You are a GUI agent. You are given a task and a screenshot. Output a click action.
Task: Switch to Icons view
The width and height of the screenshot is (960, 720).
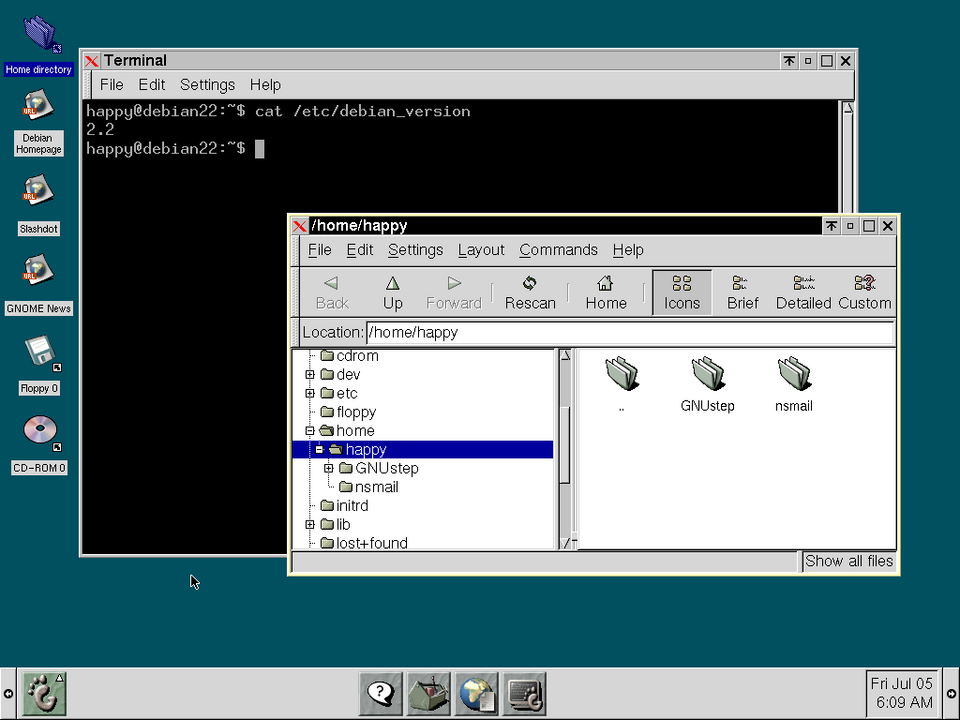(681, 293)
